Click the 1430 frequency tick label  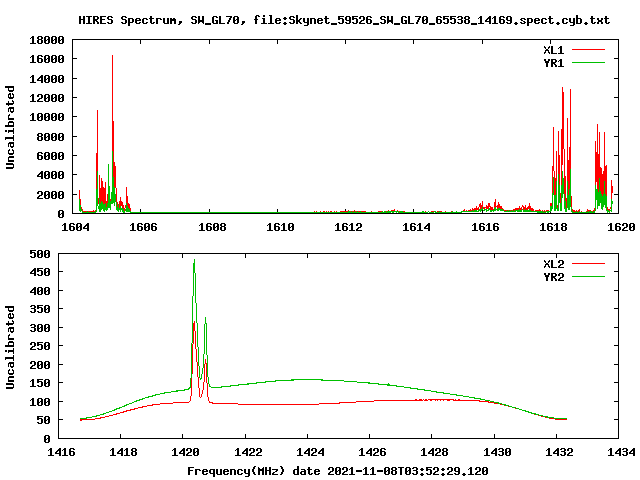[497, 452]
